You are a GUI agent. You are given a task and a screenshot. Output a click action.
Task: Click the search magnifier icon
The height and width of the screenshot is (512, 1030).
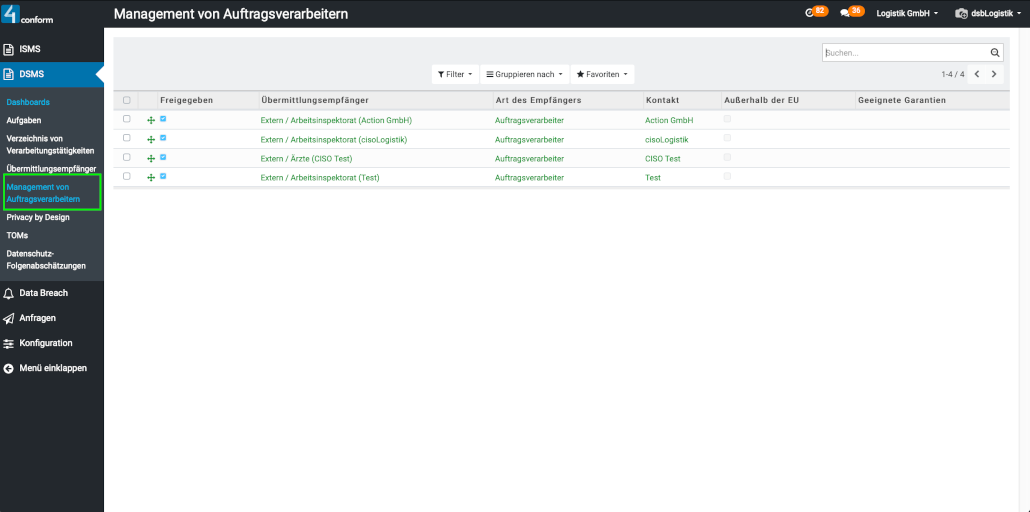tap(995, 53)
